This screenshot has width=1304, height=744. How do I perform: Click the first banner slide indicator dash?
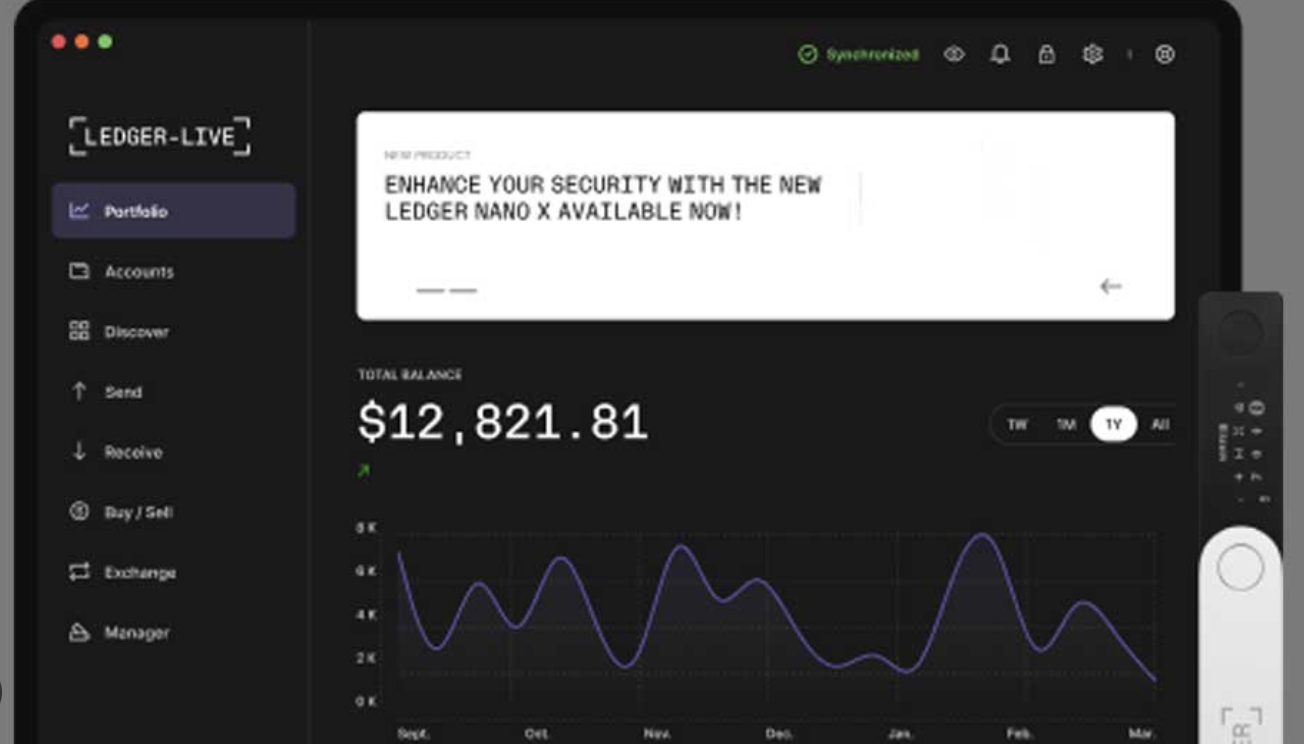[x=430, y=291]
